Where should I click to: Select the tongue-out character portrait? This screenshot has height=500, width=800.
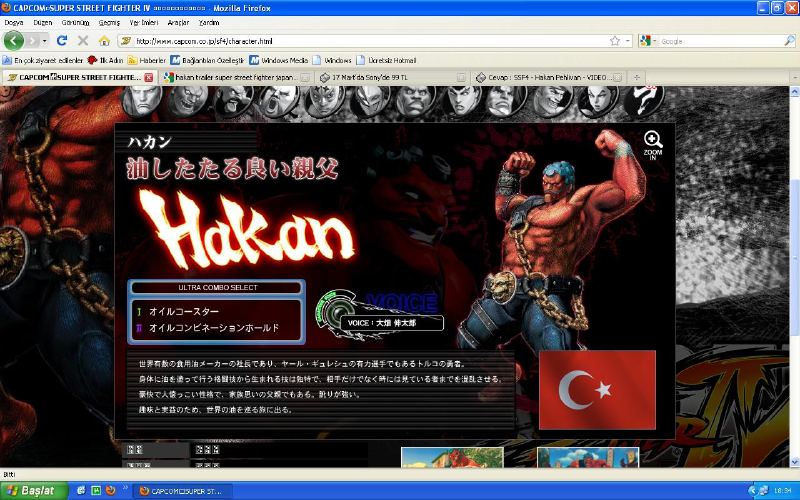pyautogui.click(x=233, y=101)
